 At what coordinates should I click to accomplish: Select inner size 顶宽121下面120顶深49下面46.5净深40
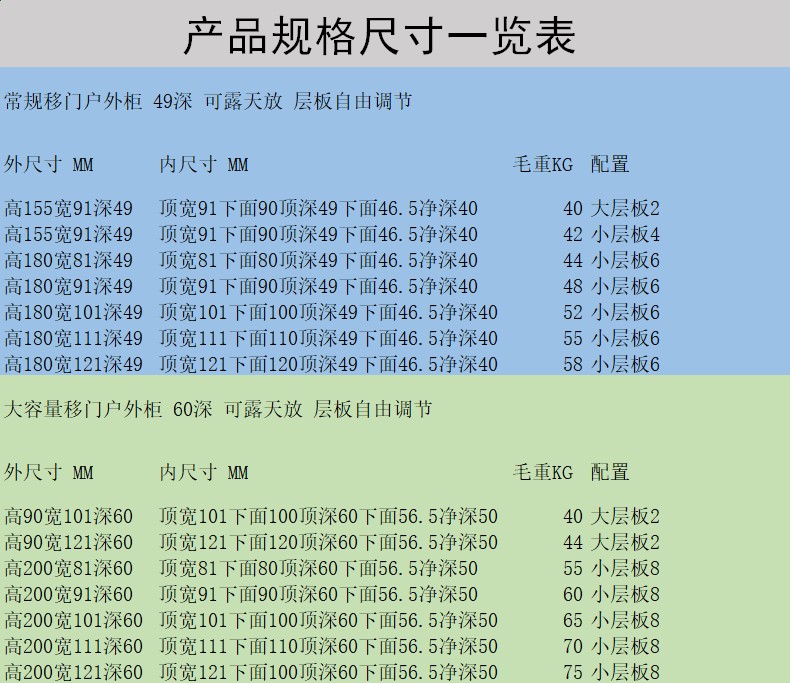[328, 365]
